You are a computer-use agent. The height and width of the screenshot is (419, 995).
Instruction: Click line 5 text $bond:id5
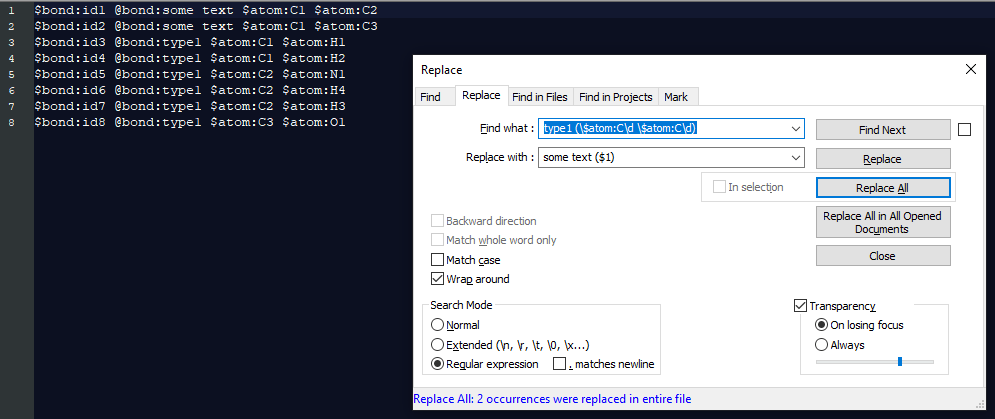click(x=71, y=74)
